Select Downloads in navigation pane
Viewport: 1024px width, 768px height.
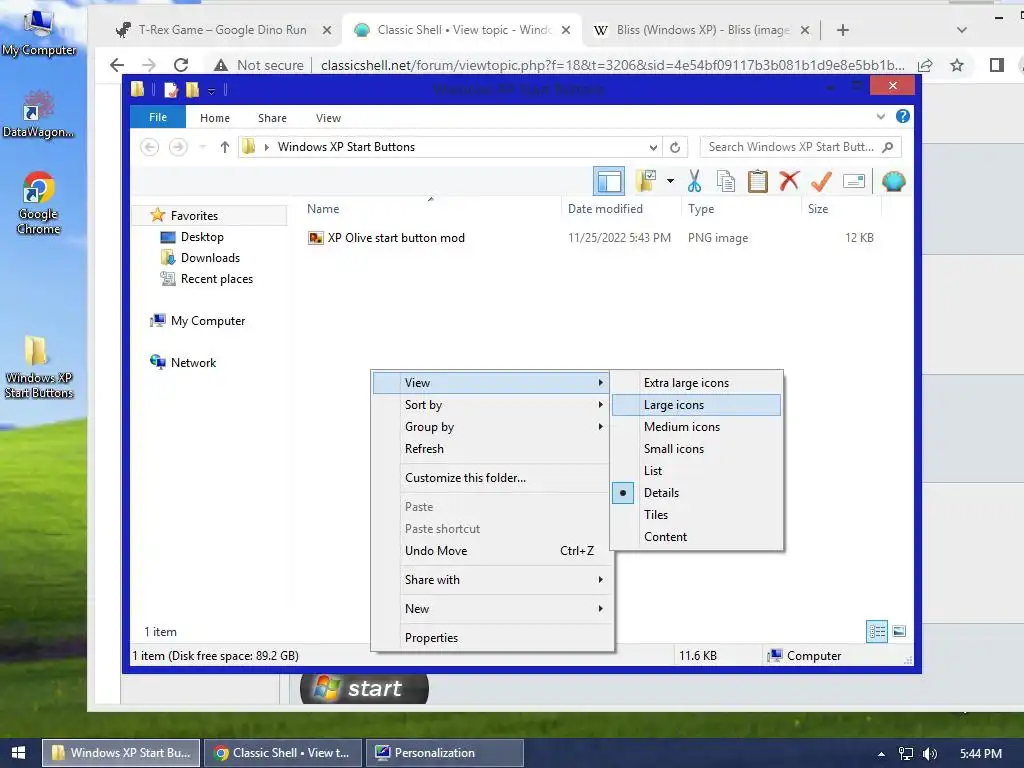click(210, 258)
